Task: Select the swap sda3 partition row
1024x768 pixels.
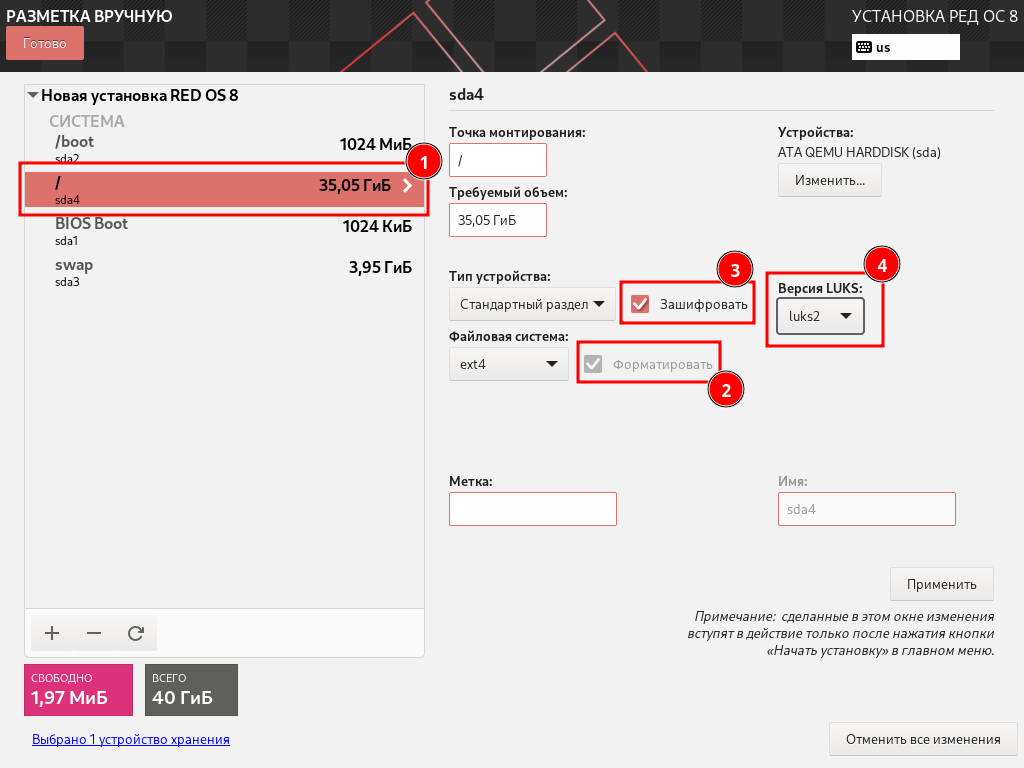Action: click(x=225, y=272)
